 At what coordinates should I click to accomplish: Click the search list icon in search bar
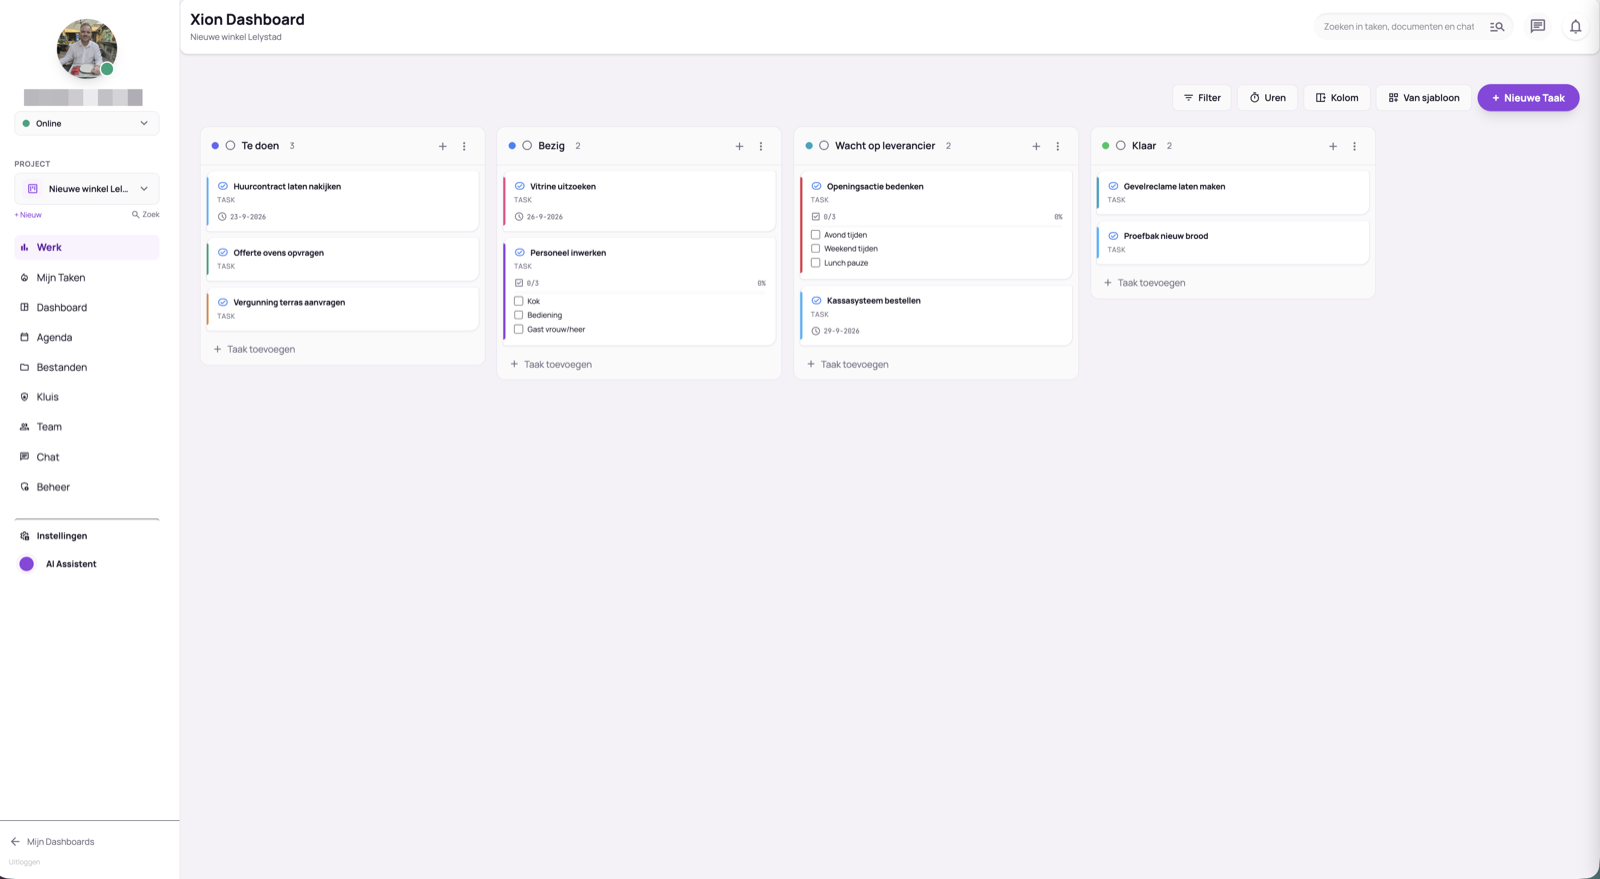(1497, 27)
